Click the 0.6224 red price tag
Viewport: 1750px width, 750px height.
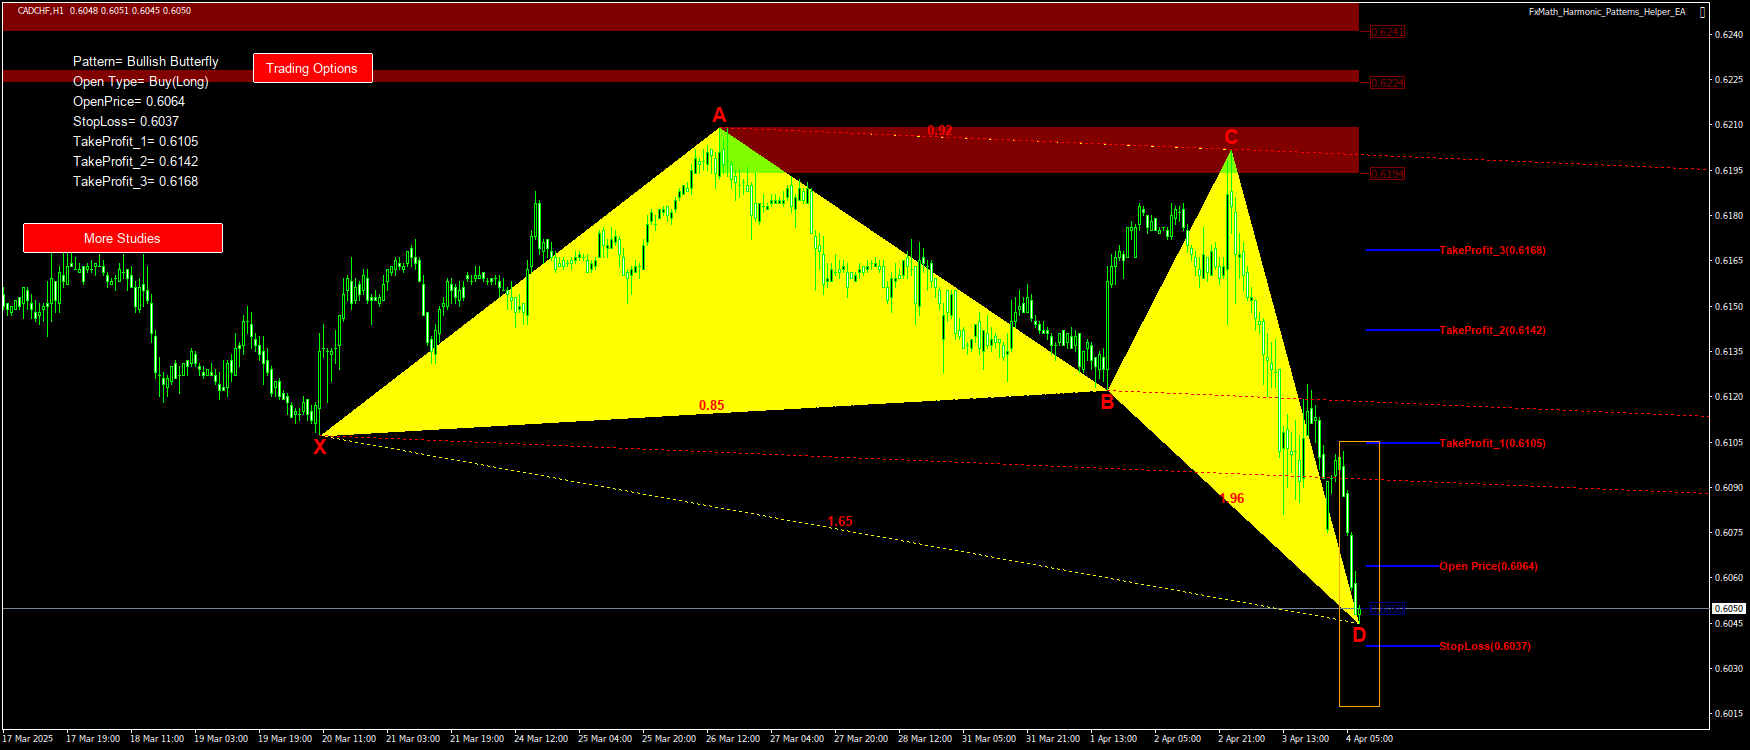coord(1387,83)
